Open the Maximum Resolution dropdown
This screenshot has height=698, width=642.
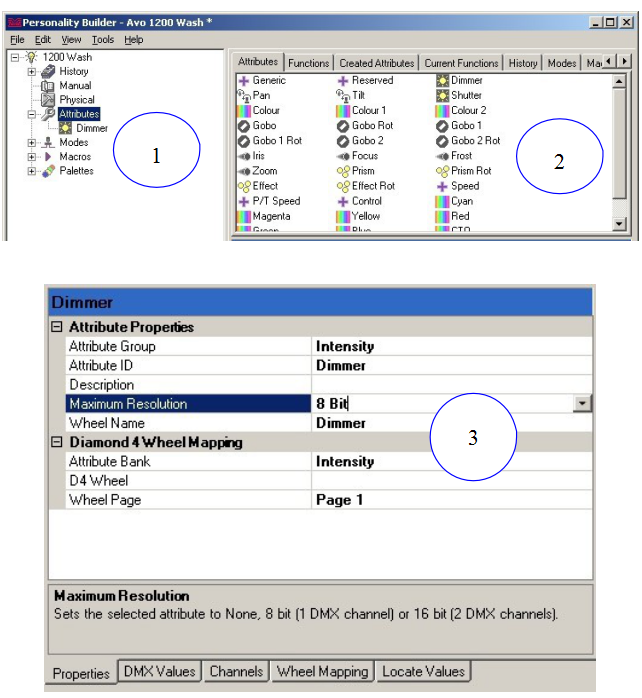coord(582,403)
